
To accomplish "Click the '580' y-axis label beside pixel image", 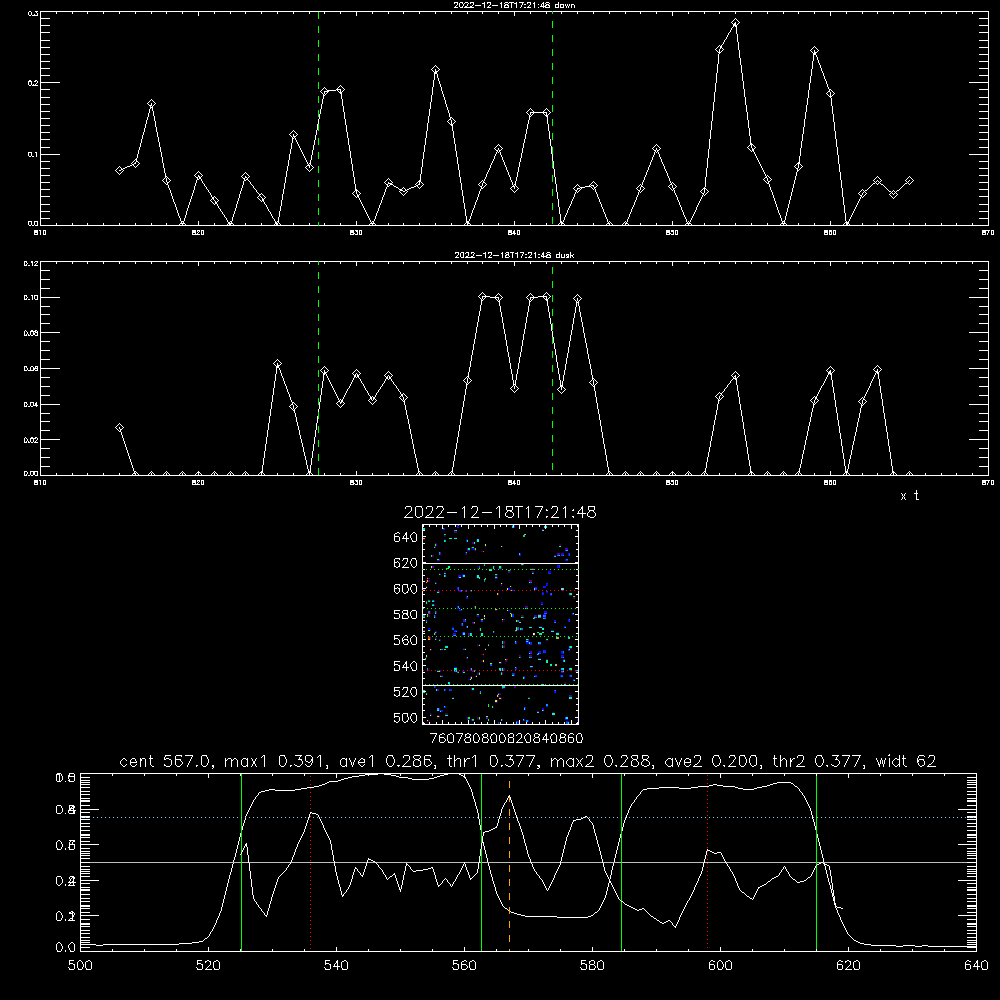I will point(406,615).
